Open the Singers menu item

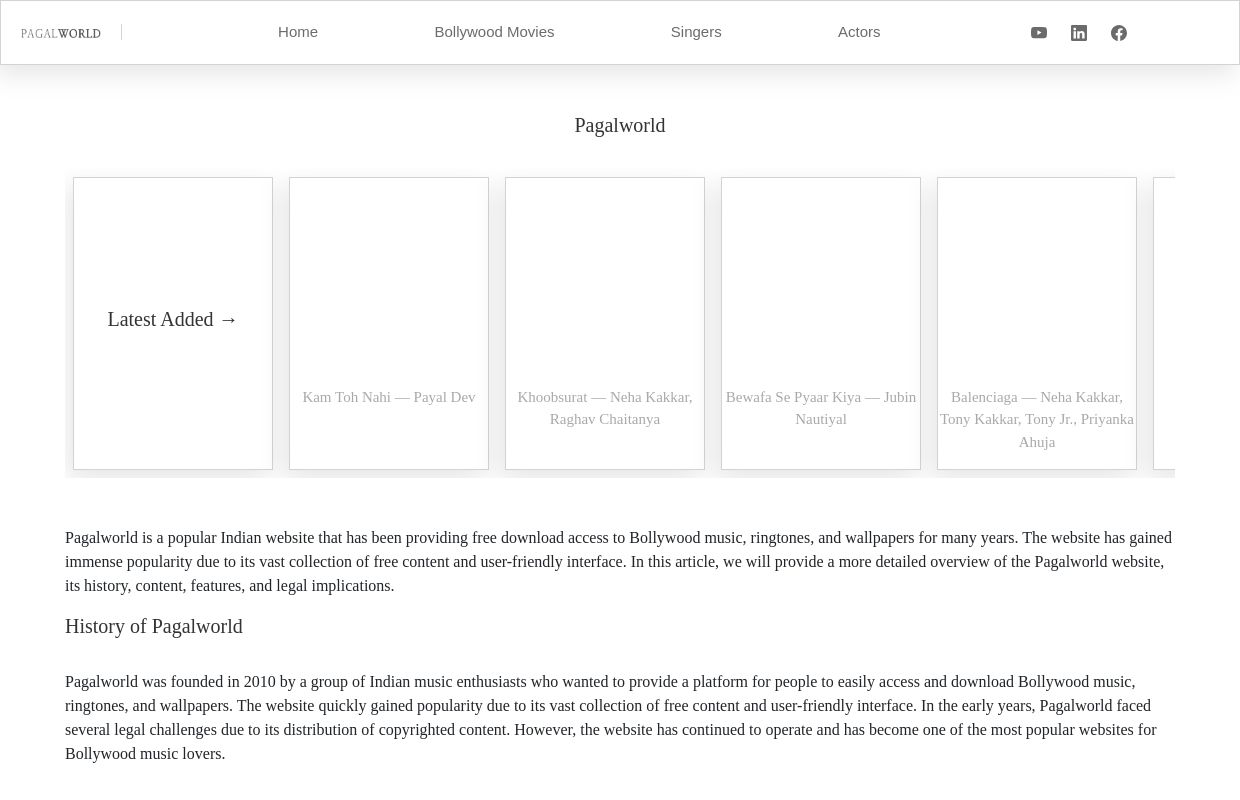696,32
